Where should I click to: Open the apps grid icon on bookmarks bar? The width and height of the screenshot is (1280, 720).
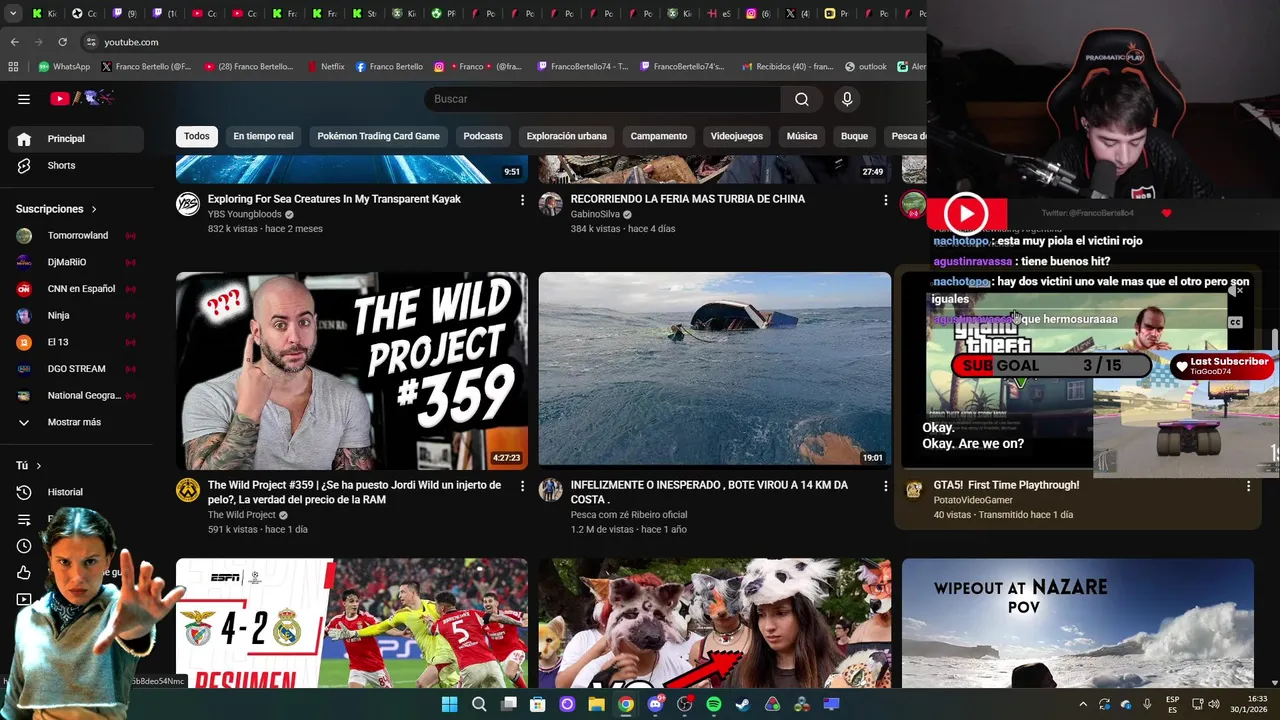click(13, 67)
